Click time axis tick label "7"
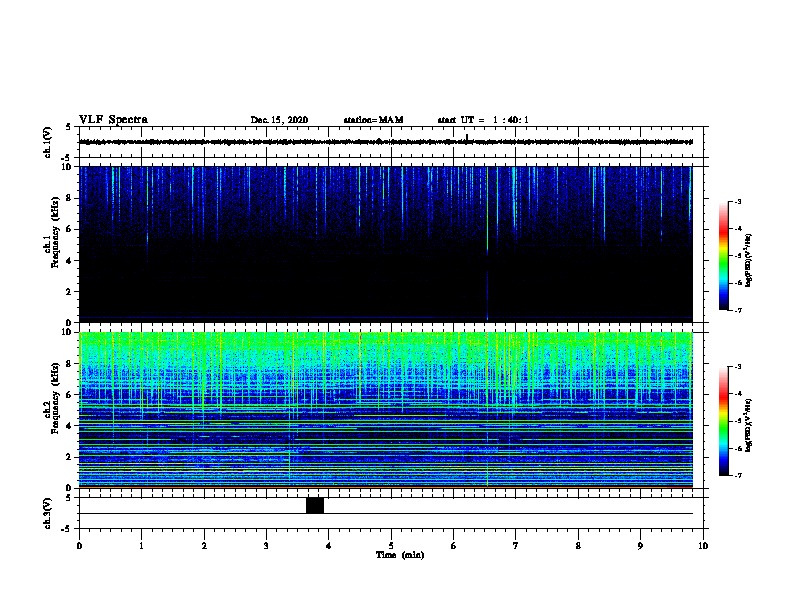Image resolution: width=792 pixels, height=612 pixels. tap(516, 546)
